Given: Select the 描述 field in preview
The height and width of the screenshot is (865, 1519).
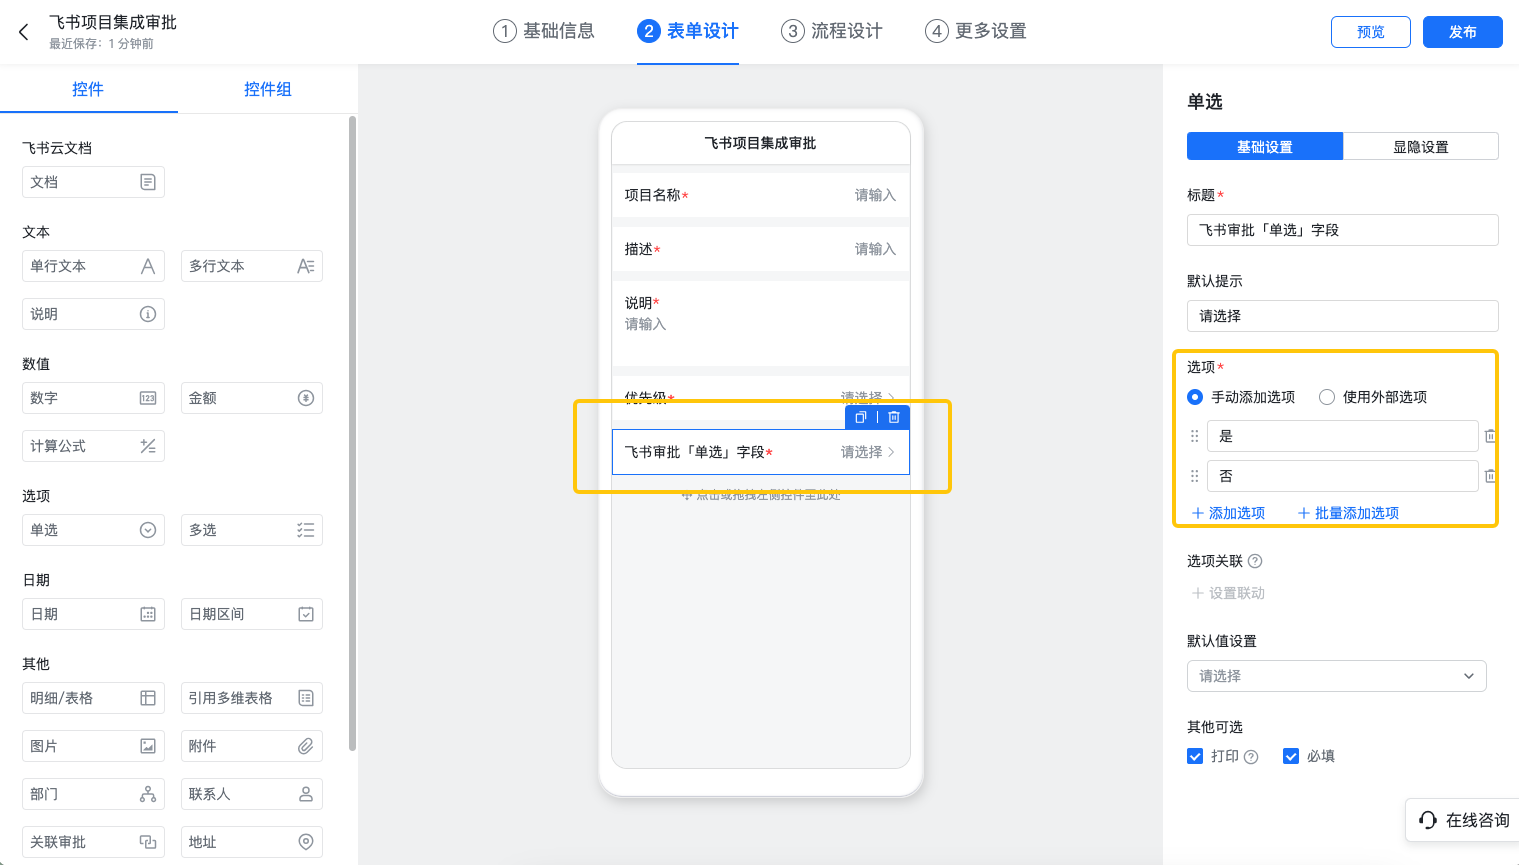Looking at the screenshot, I should click(x=761, y=249).
